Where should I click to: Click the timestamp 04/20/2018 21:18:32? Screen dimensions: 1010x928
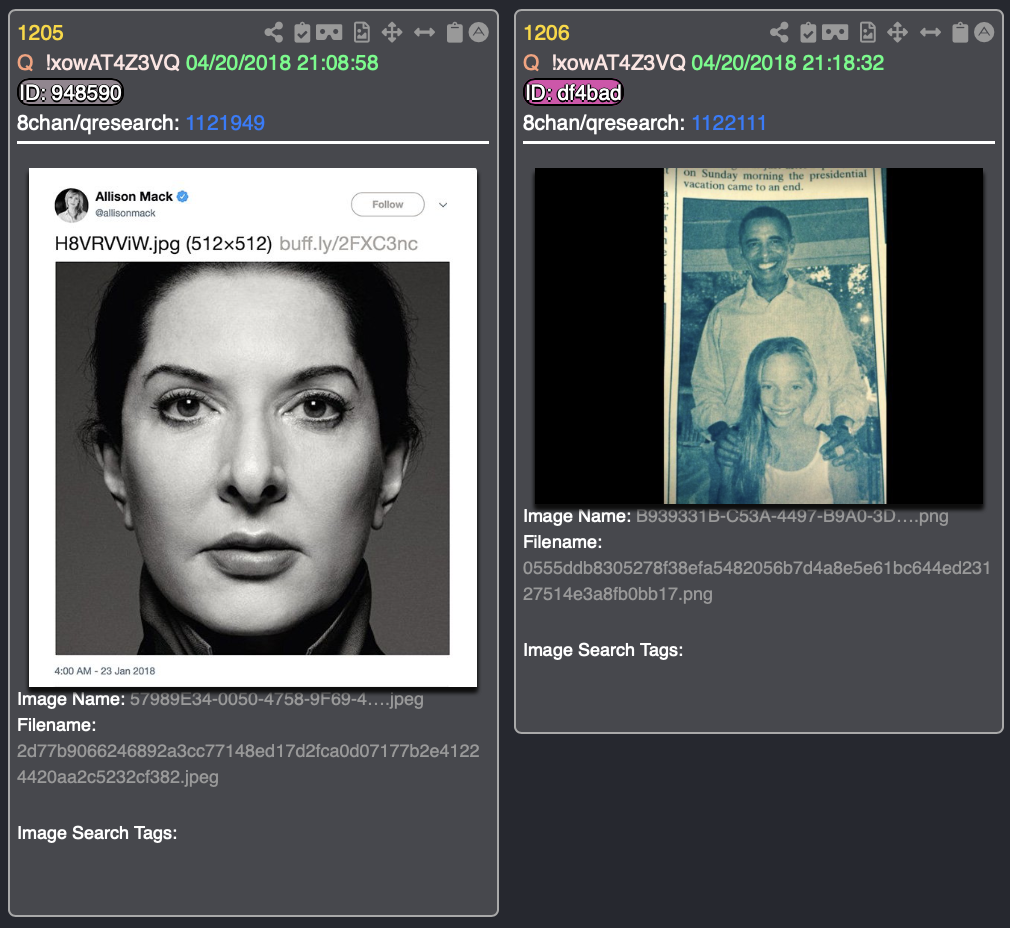click(788, 63)
